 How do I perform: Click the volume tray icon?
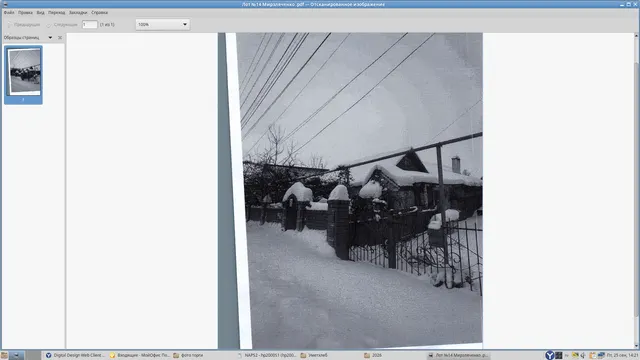[583, 356]
